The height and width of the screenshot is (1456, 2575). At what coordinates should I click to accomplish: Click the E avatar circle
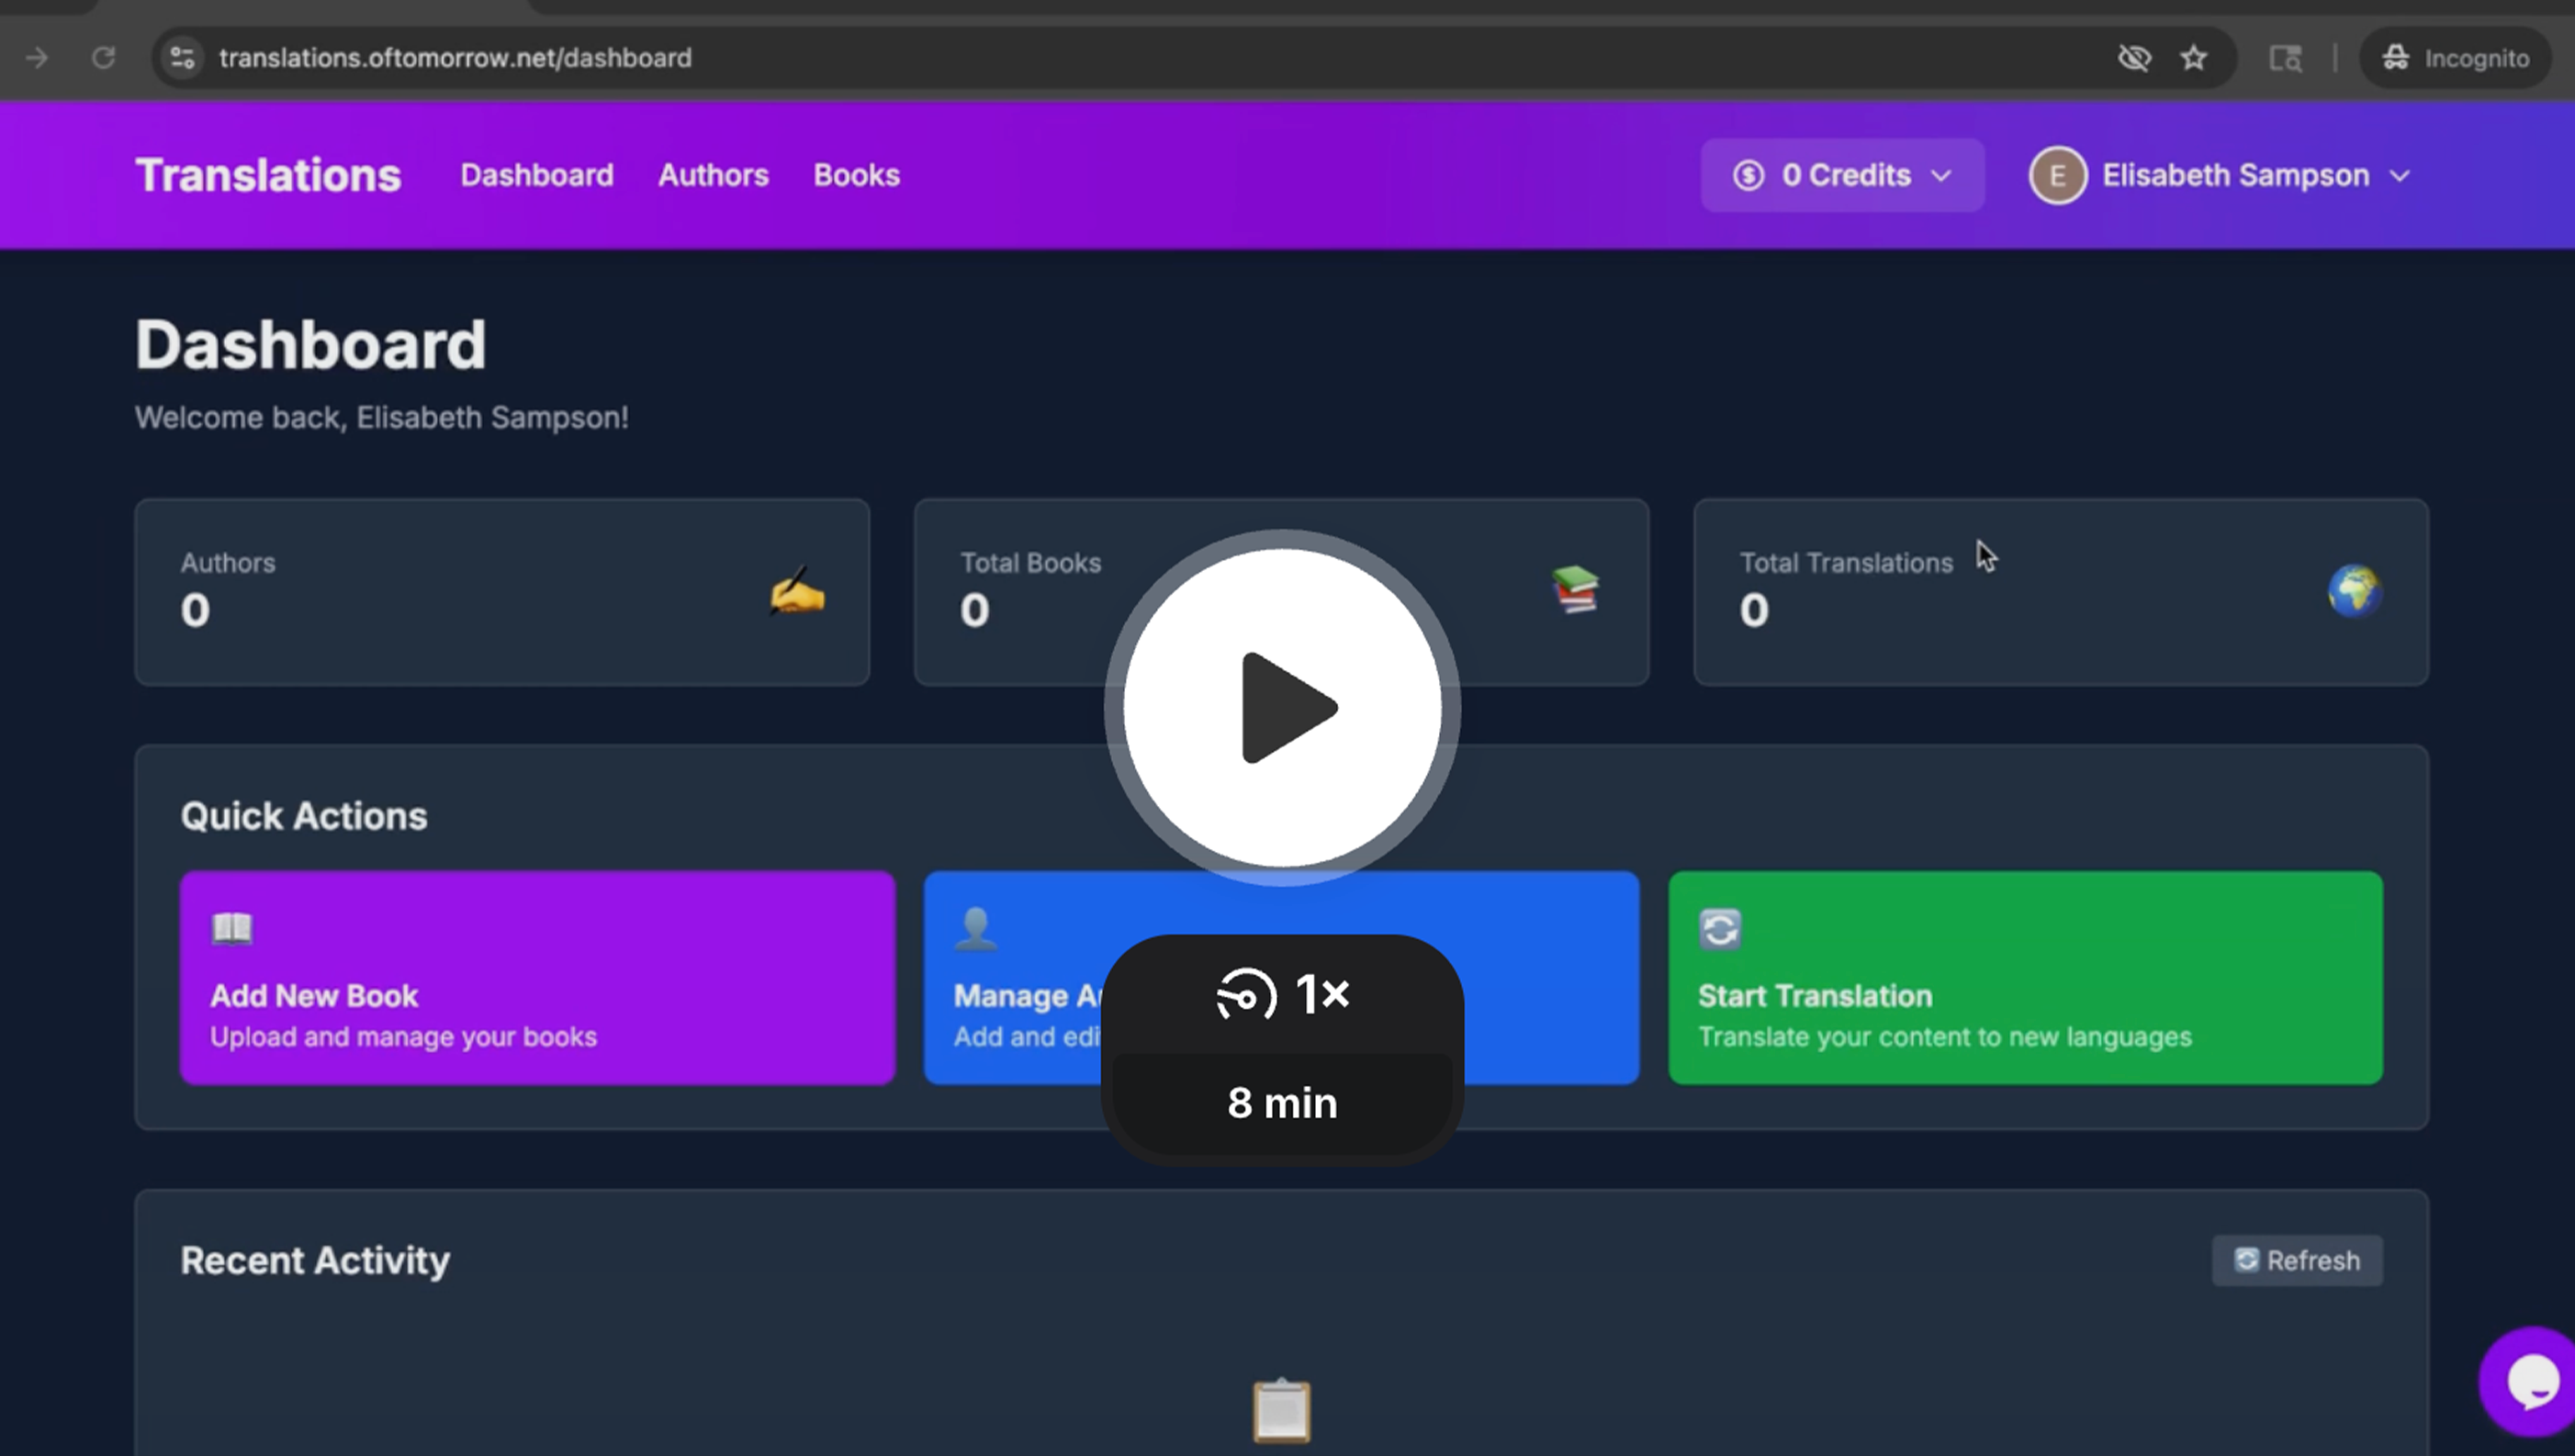[2057, 175]
